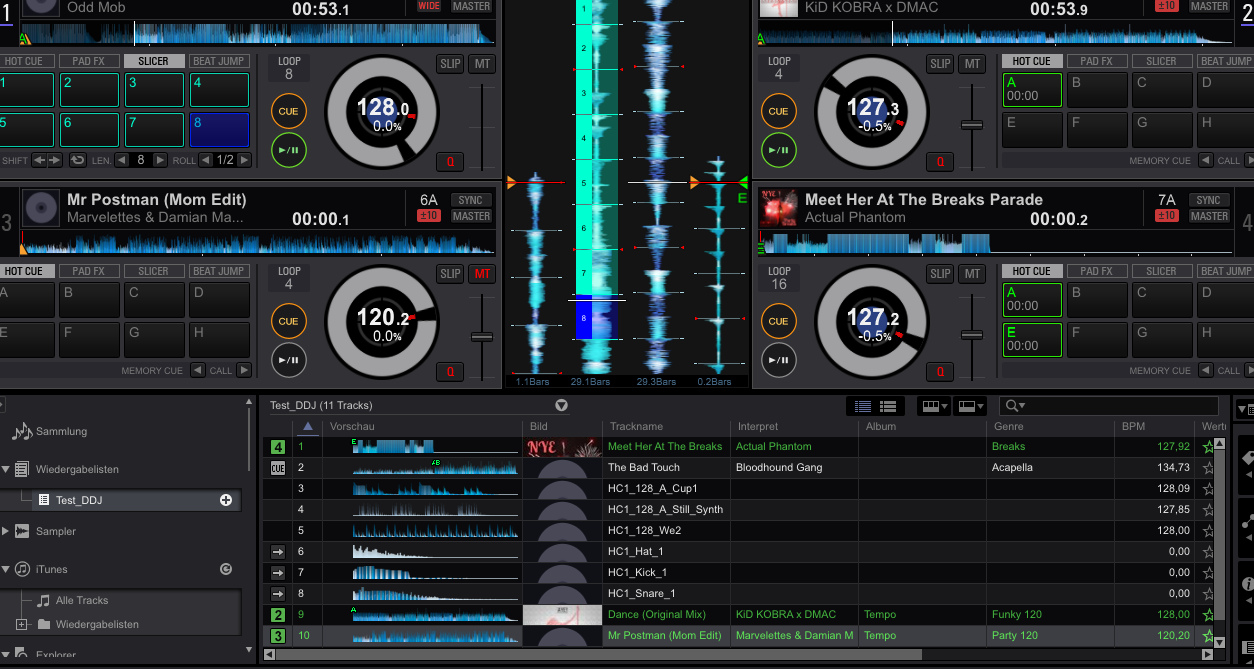Expand the Sampler tree node
The height and width of the screenshot is (669, 1254).
[6, 531]
